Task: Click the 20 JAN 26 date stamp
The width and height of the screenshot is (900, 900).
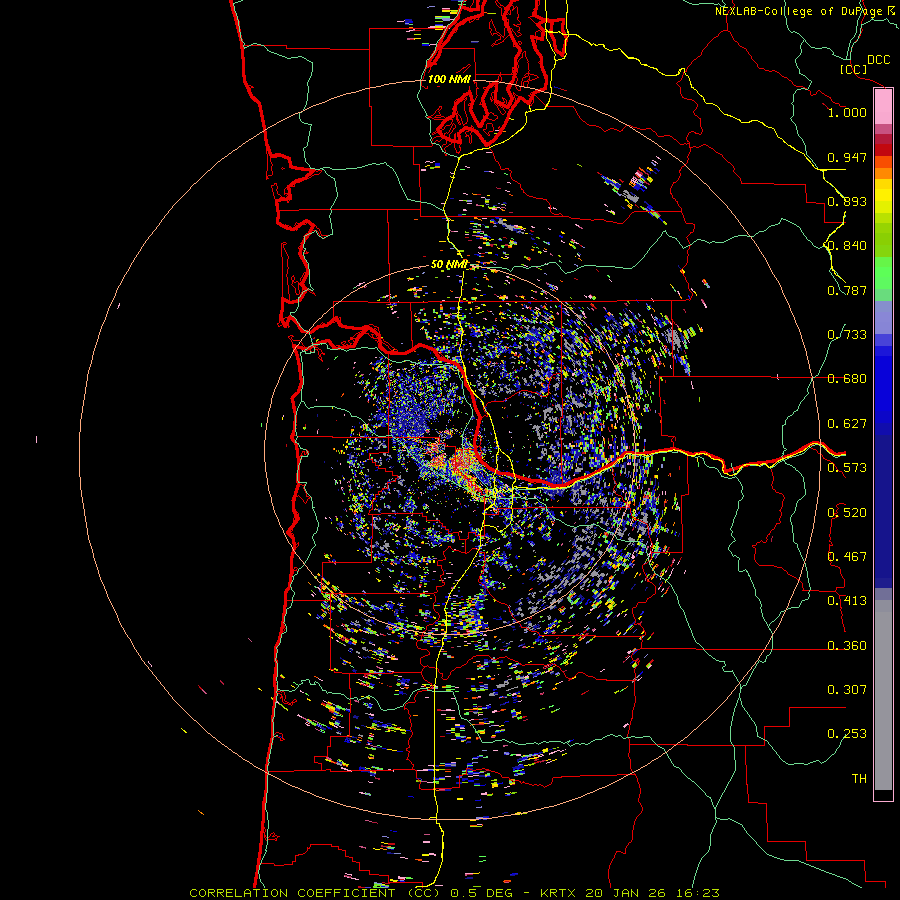Action: point(625,893)
